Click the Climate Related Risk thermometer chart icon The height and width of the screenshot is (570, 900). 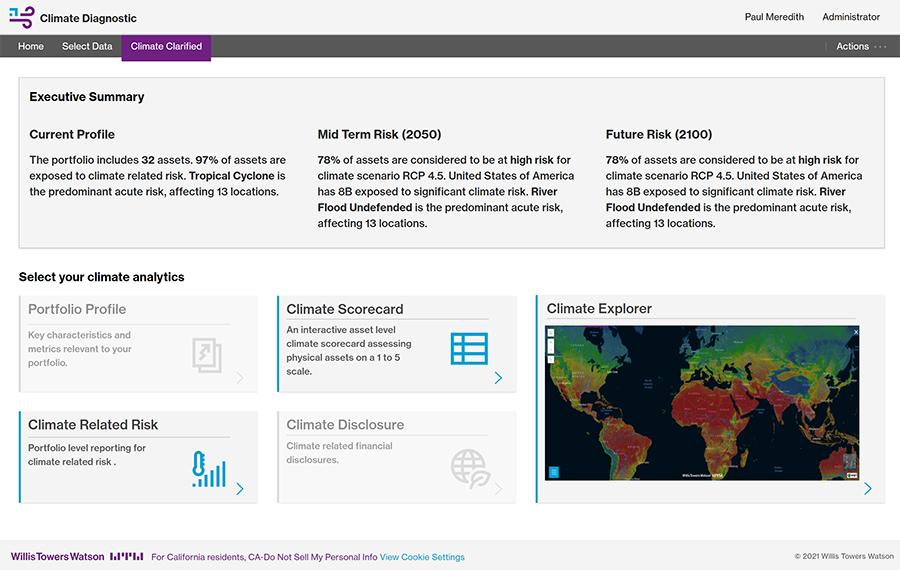tap(209, 469)
